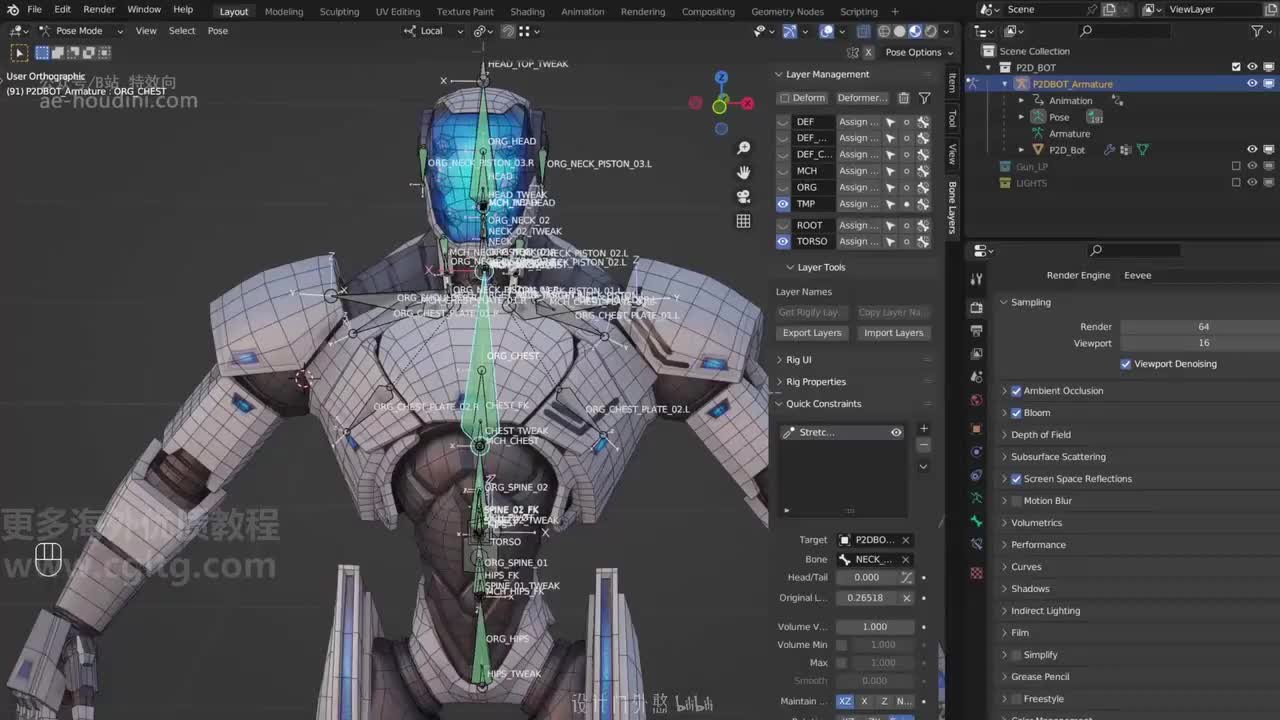
Task: Clear the Bone NECK_ field
Action: (906, 559)
